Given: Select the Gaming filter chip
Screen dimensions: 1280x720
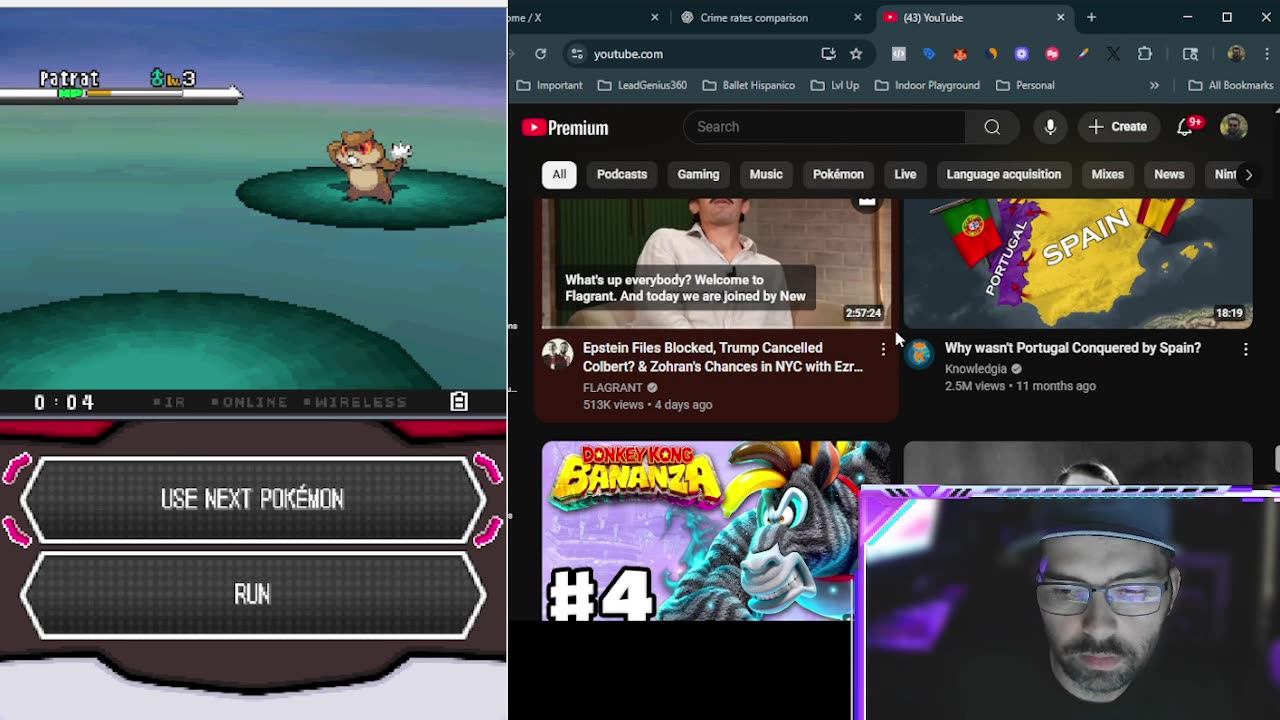Looking at the screenshot, I should tap(698, 174).
